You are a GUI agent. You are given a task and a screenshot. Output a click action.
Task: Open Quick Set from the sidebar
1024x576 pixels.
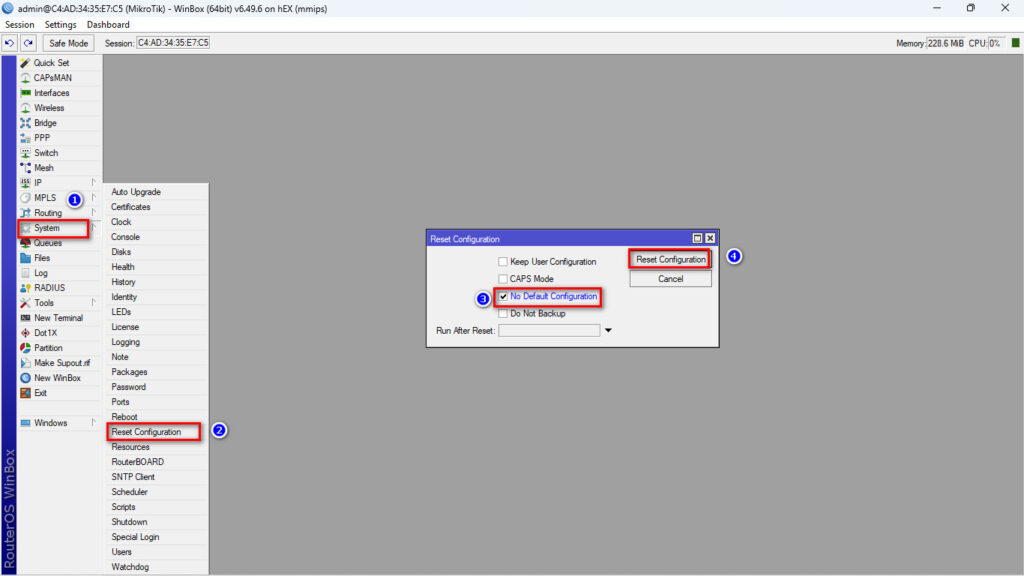(51, 63)
